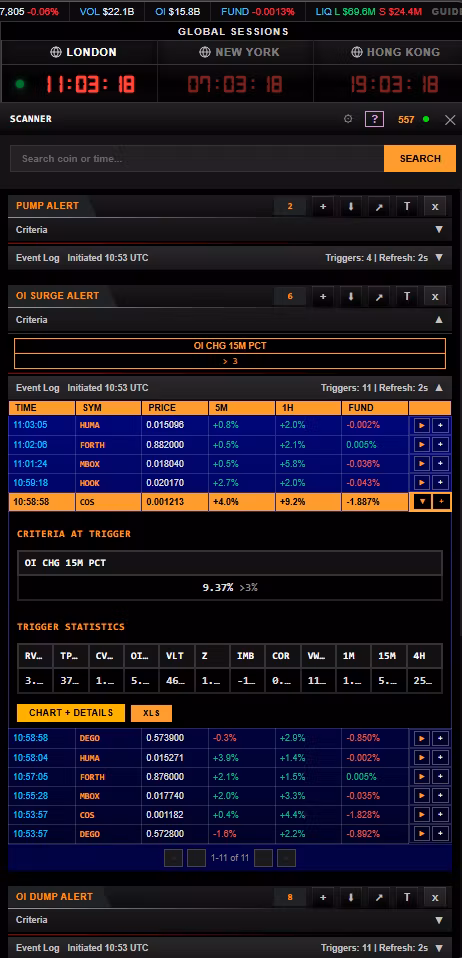Download OI Surge Alert data
The image size is (462, 958).
pos(351,296)
